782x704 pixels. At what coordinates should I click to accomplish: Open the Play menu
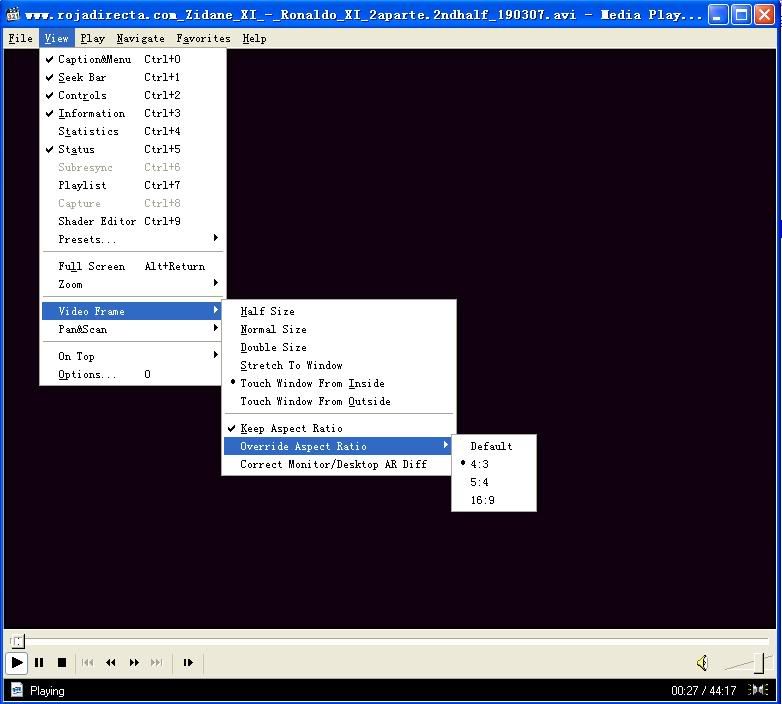pos(93,38)
